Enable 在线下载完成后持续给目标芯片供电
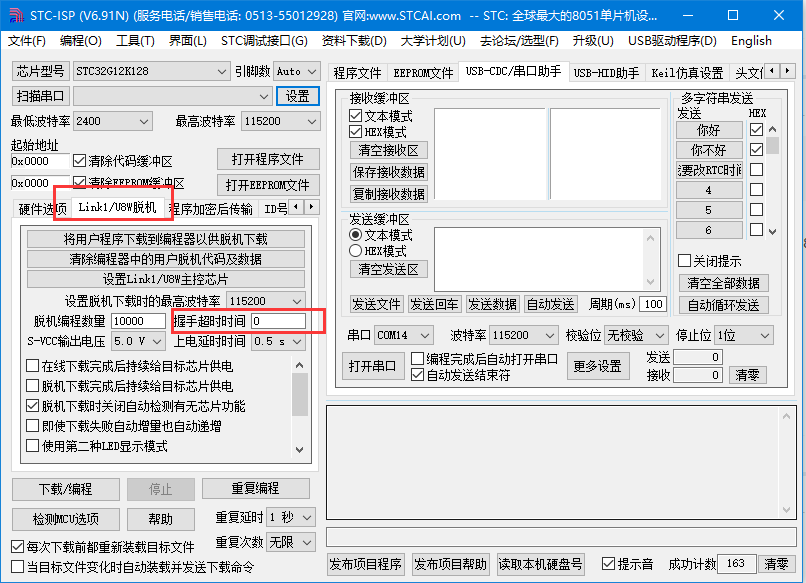 (x=32, y=366)
